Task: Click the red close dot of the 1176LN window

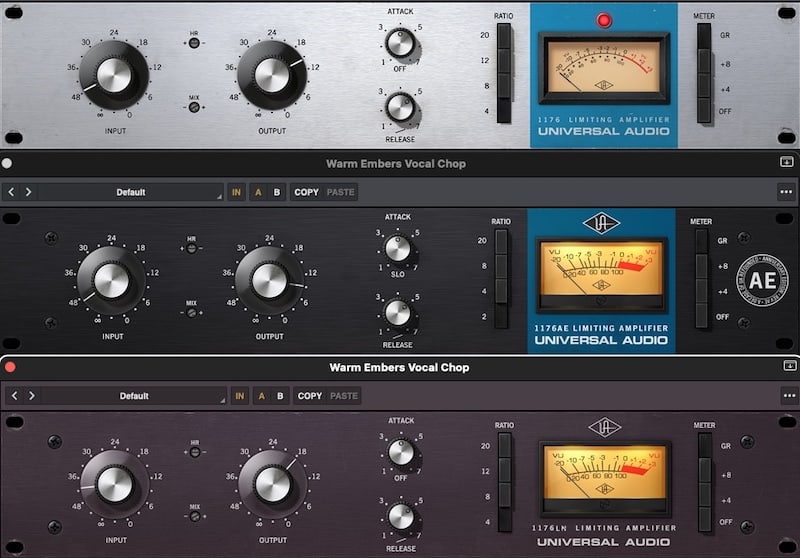Action: pyautogui.click(x=10, y=367)
